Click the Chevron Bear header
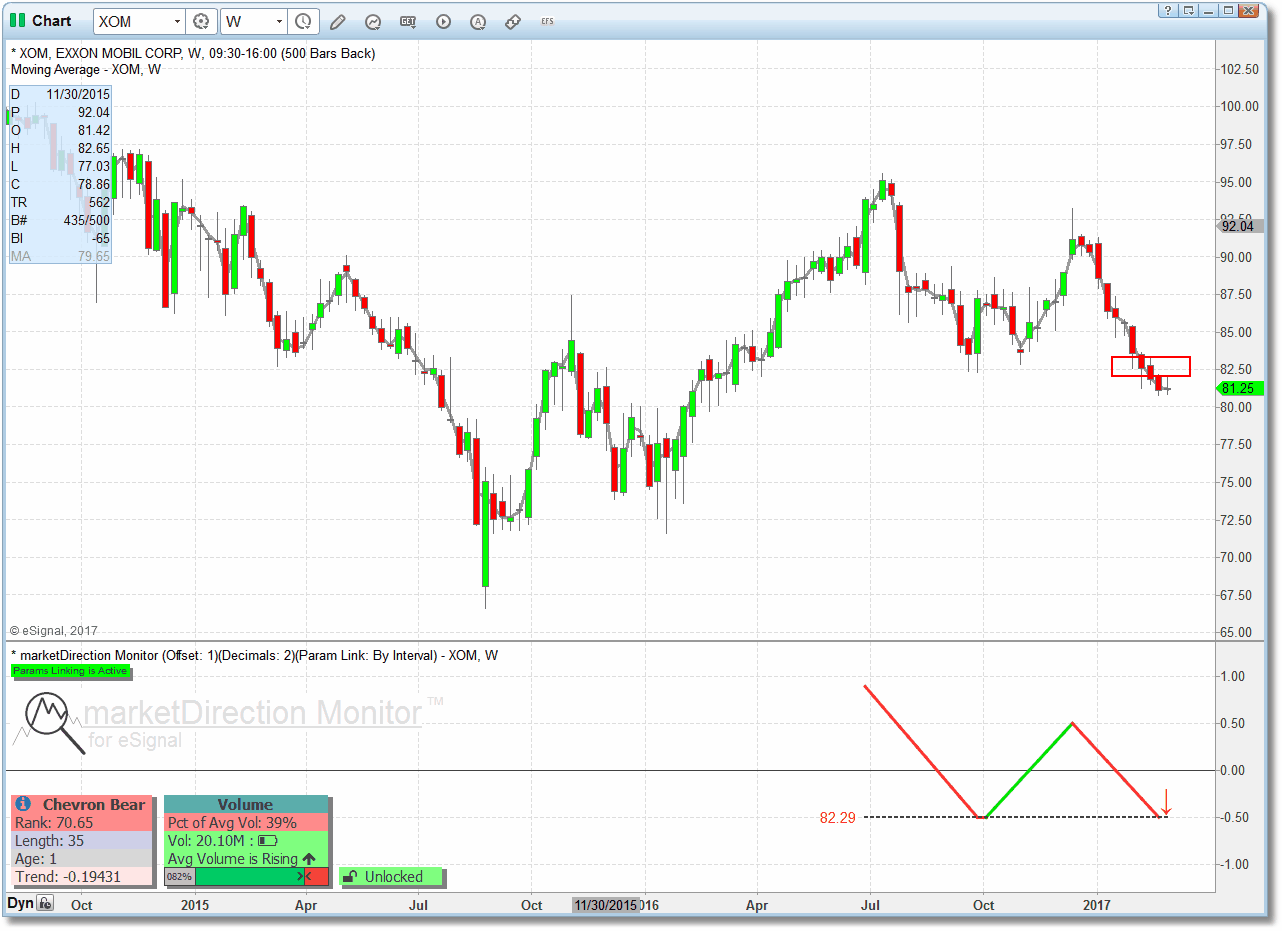1282x931 pixels. click(x=82, y=804)
